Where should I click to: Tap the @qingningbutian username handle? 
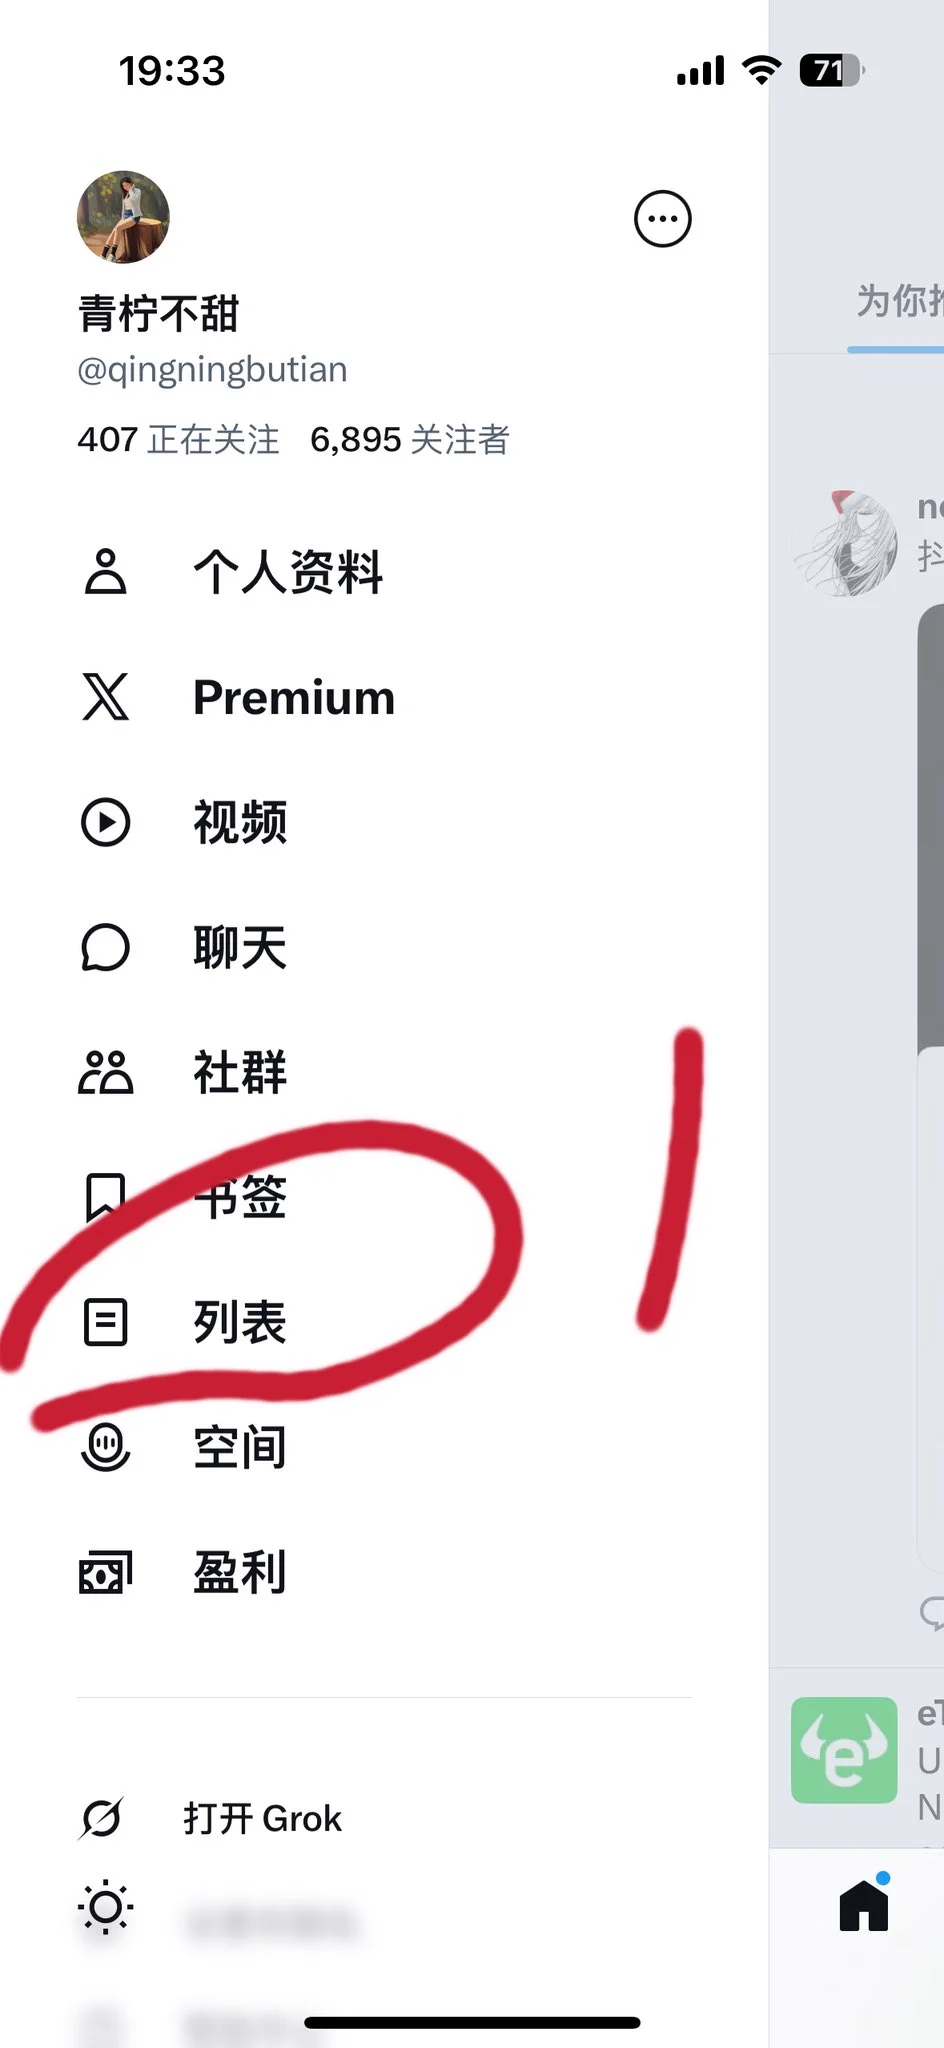[x=212, y=370]
